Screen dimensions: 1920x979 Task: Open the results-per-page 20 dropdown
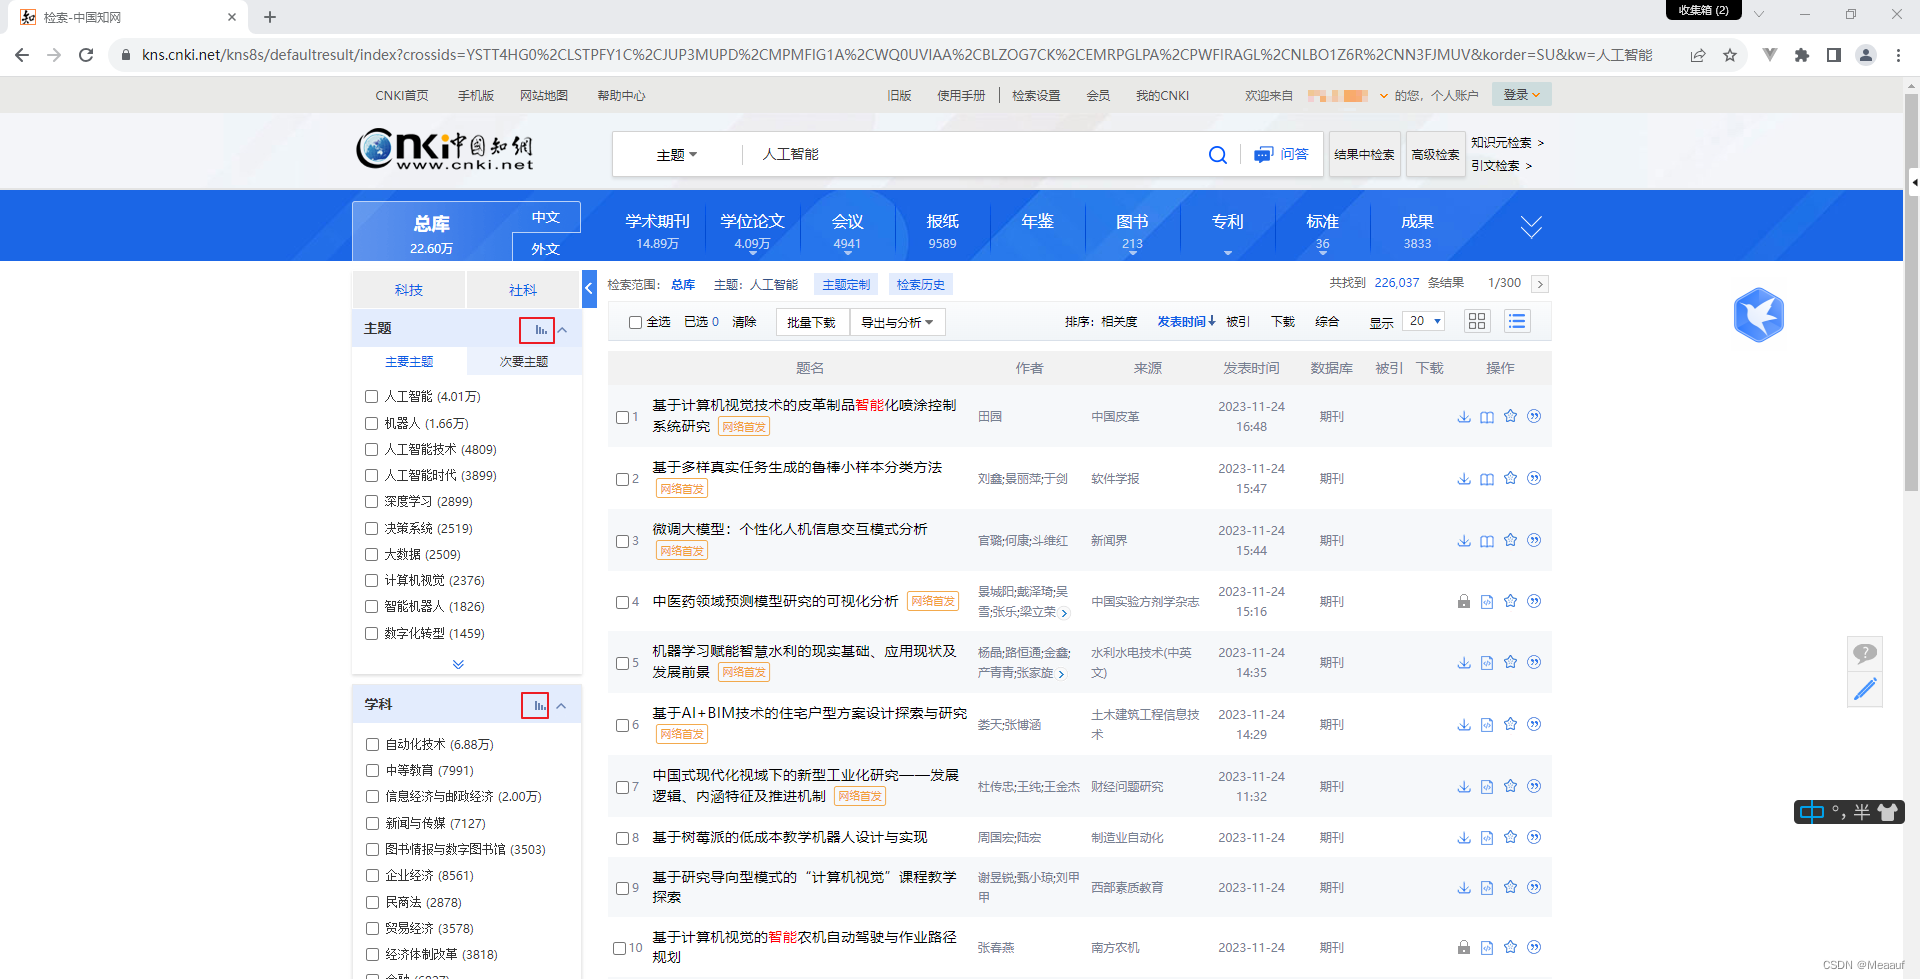pyautogui.click(x=1425, y=321)
